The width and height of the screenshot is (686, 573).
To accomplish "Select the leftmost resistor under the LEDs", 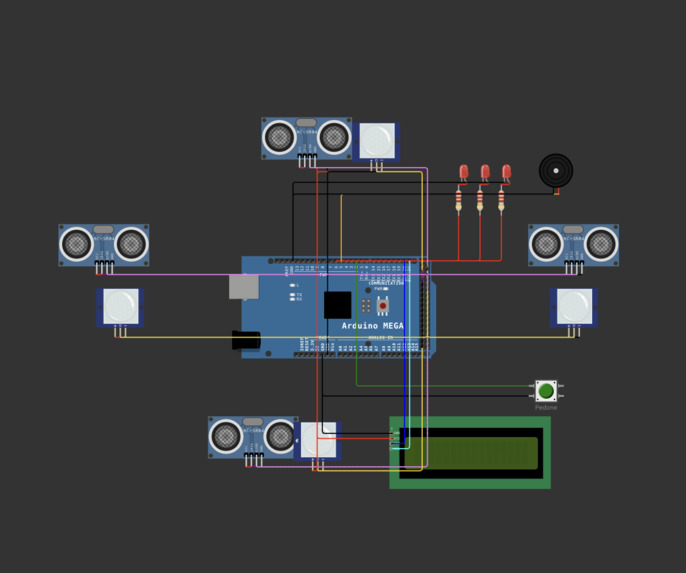I will (458, 201).
